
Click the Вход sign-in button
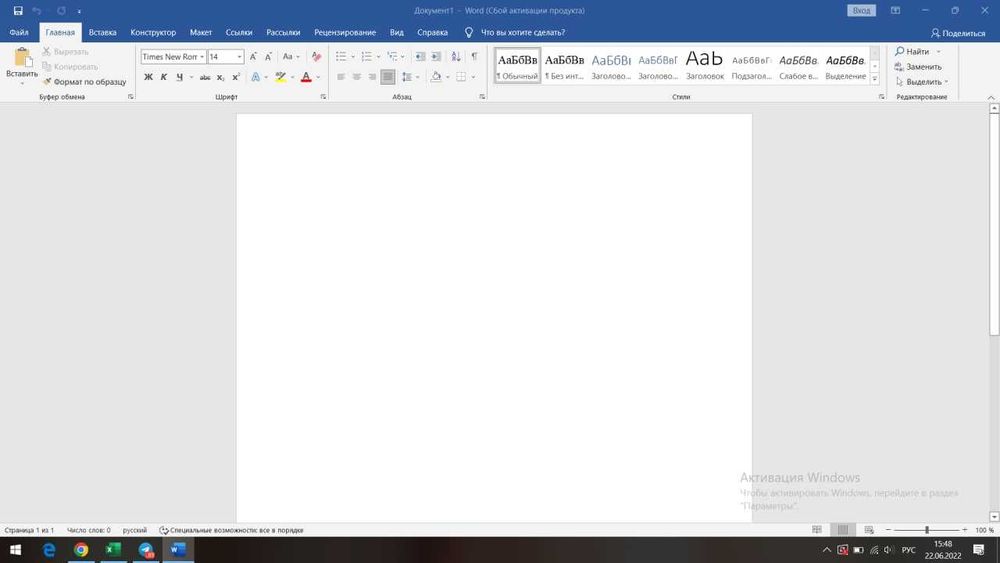pos(862,11)
